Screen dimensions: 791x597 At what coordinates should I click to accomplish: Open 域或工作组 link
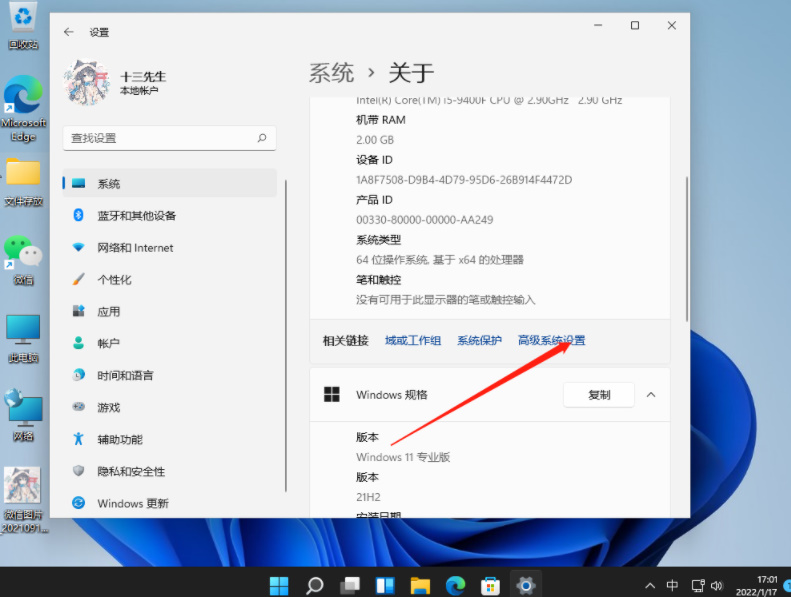[413, 341]
